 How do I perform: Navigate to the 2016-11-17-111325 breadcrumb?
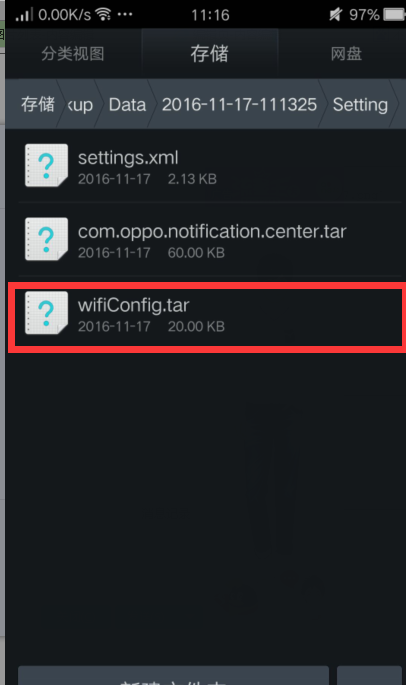(x=239, y=105)
